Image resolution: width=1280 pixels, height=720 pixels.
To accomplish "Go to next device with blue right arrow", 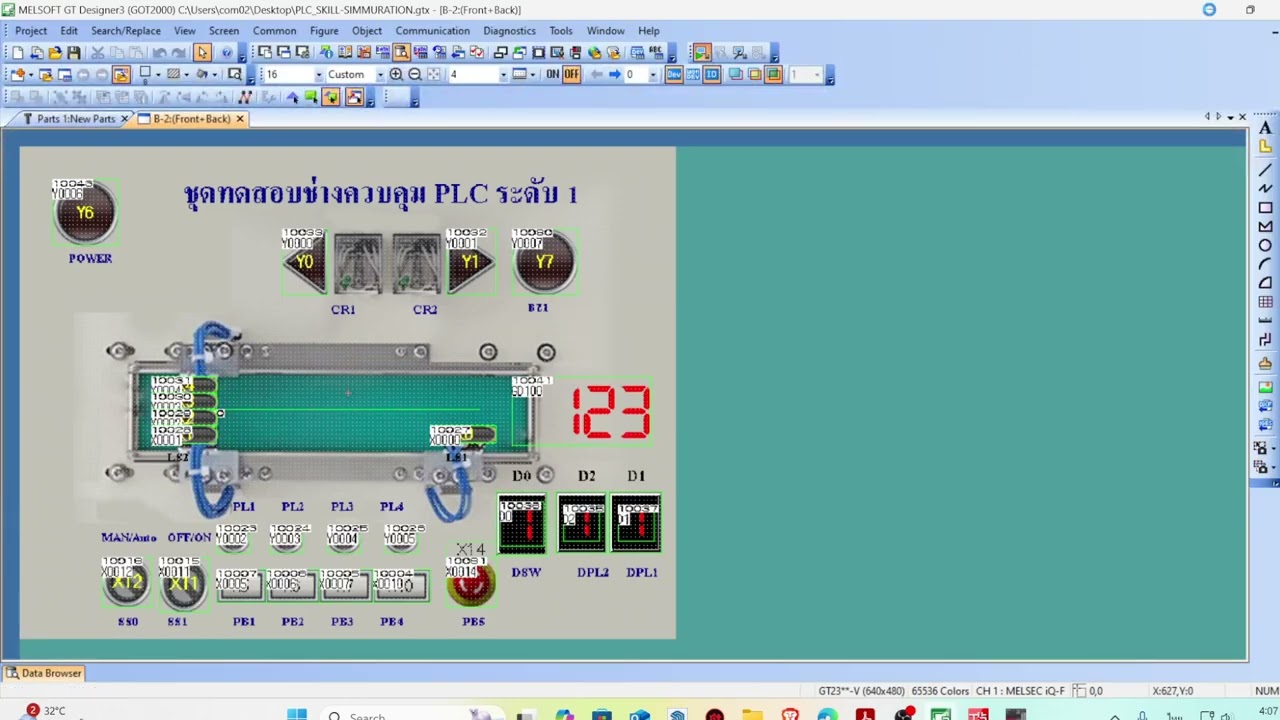I will pyautogui.click(x=614, y=75).
